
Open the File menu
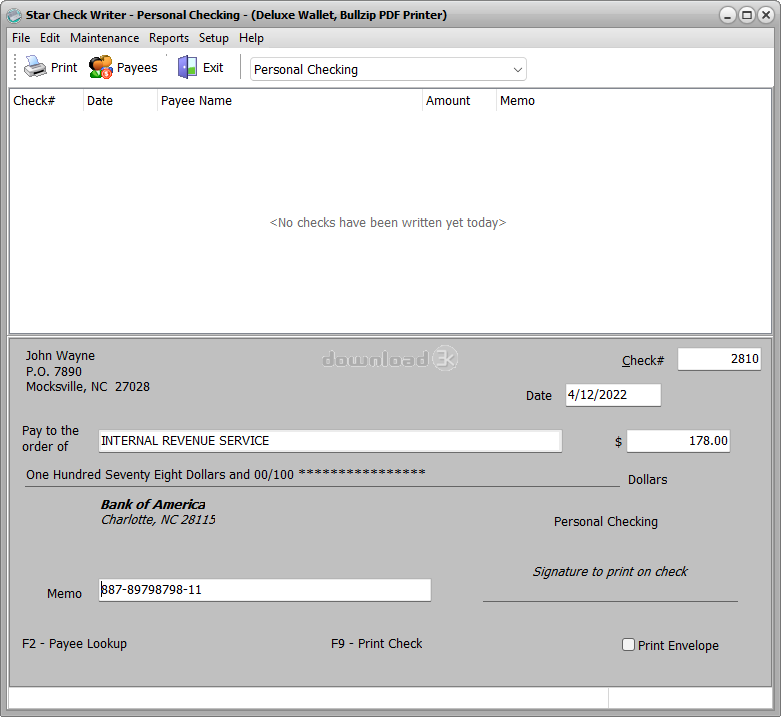(x=21, y=38)
